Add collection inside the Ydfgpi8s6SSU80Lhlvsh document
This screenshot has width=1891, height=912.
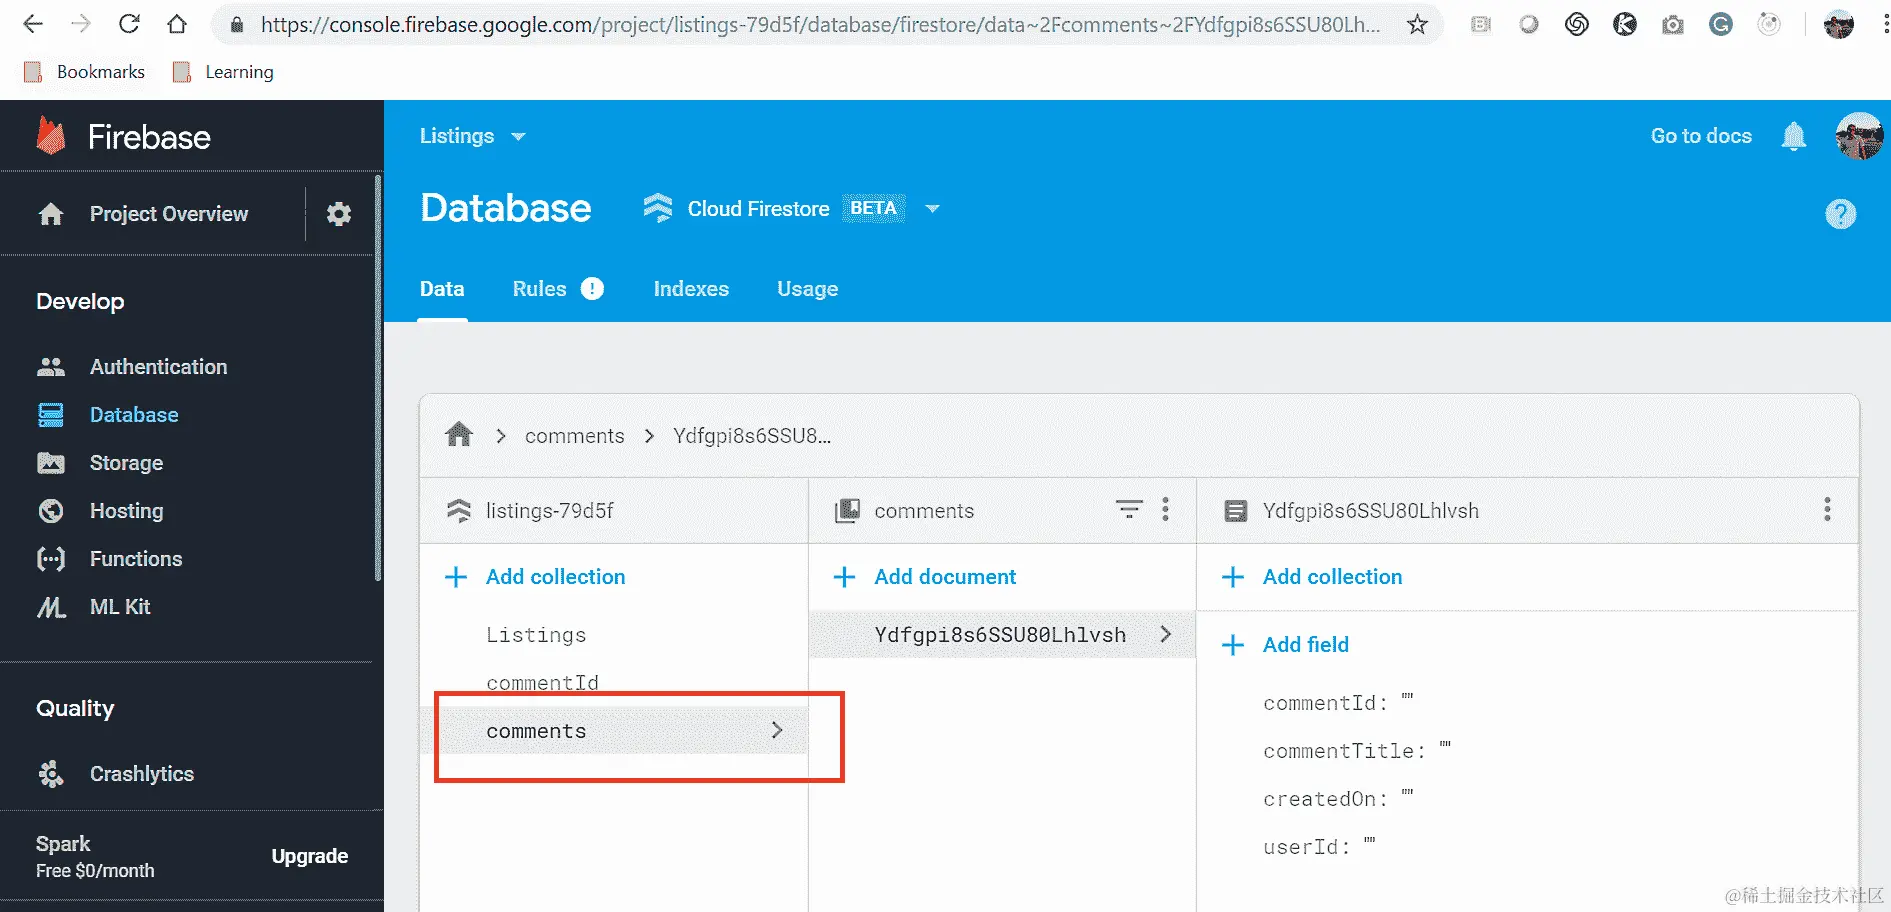point(1312,577)
